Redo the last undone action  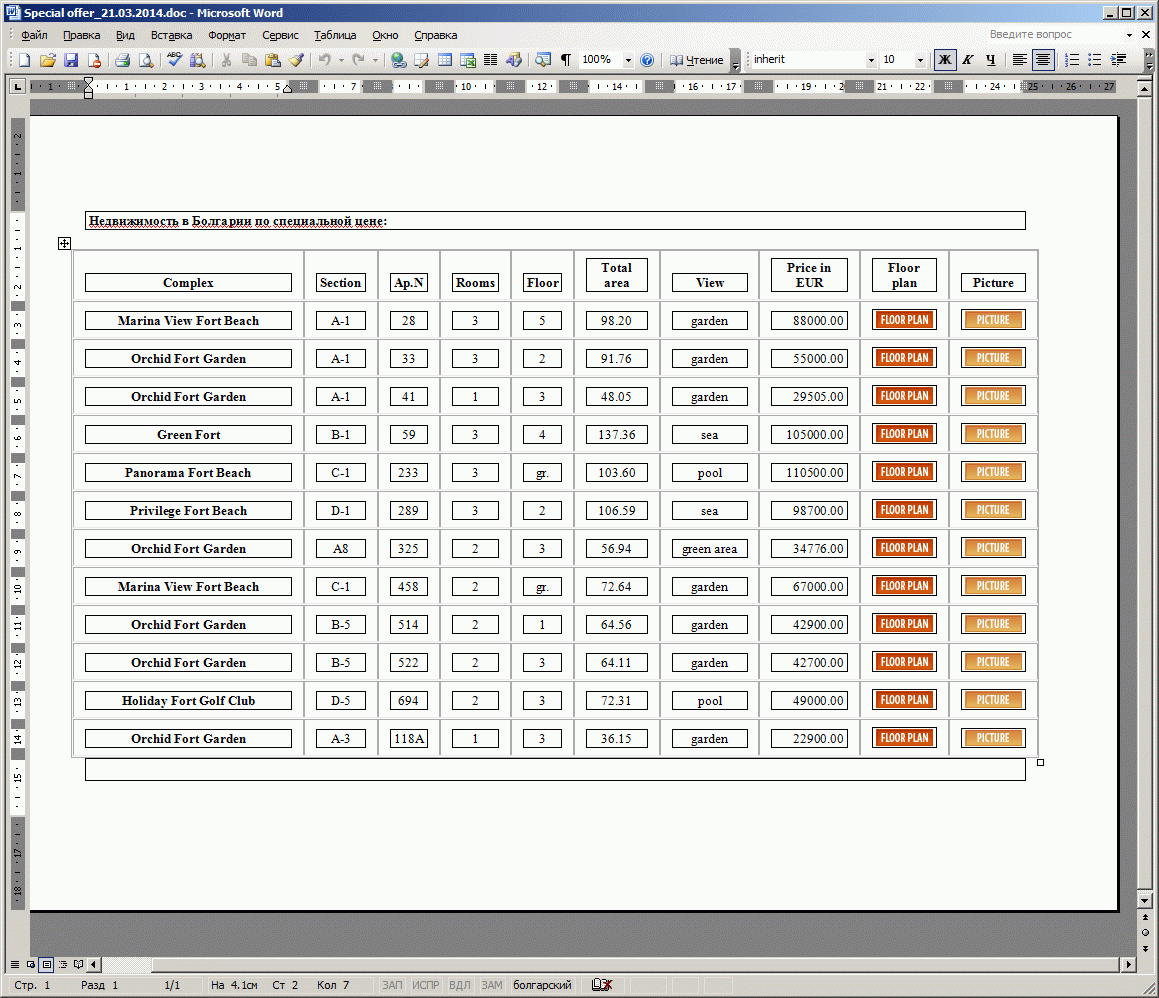coord(358,60)
